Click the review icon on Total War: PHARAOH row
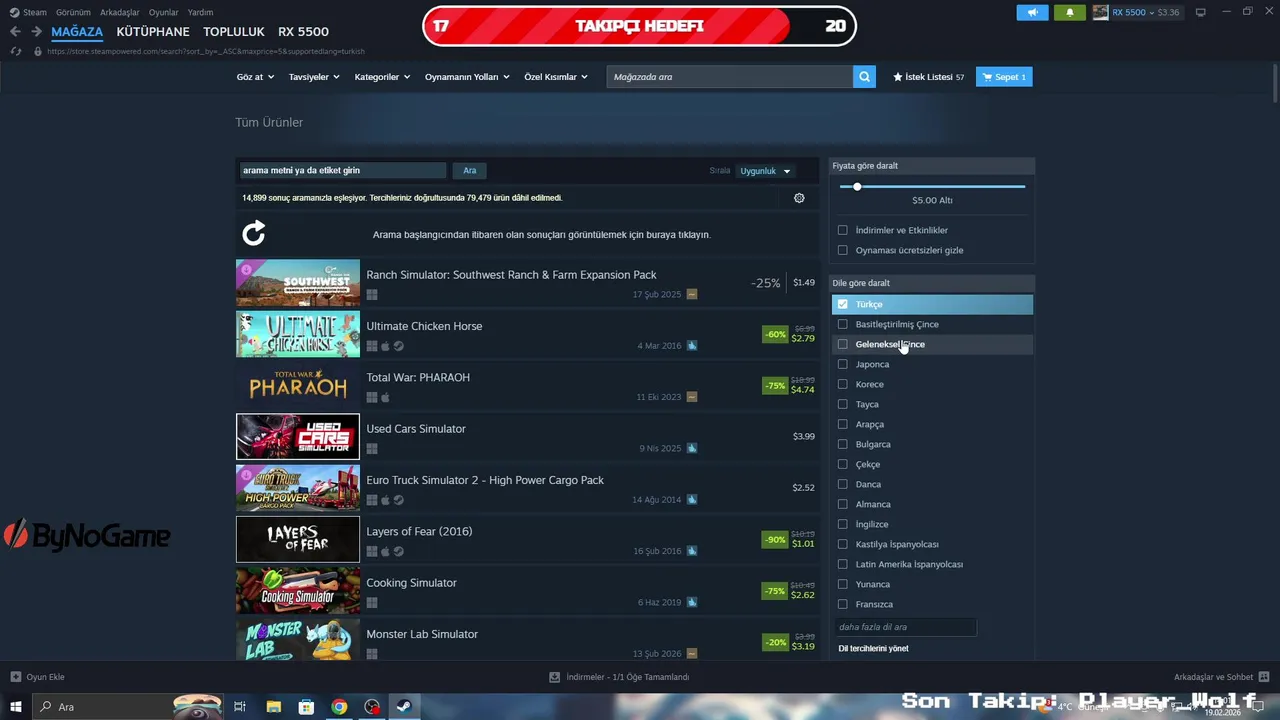The height and width of the screenshot is (720, 1280). [692, 397]
